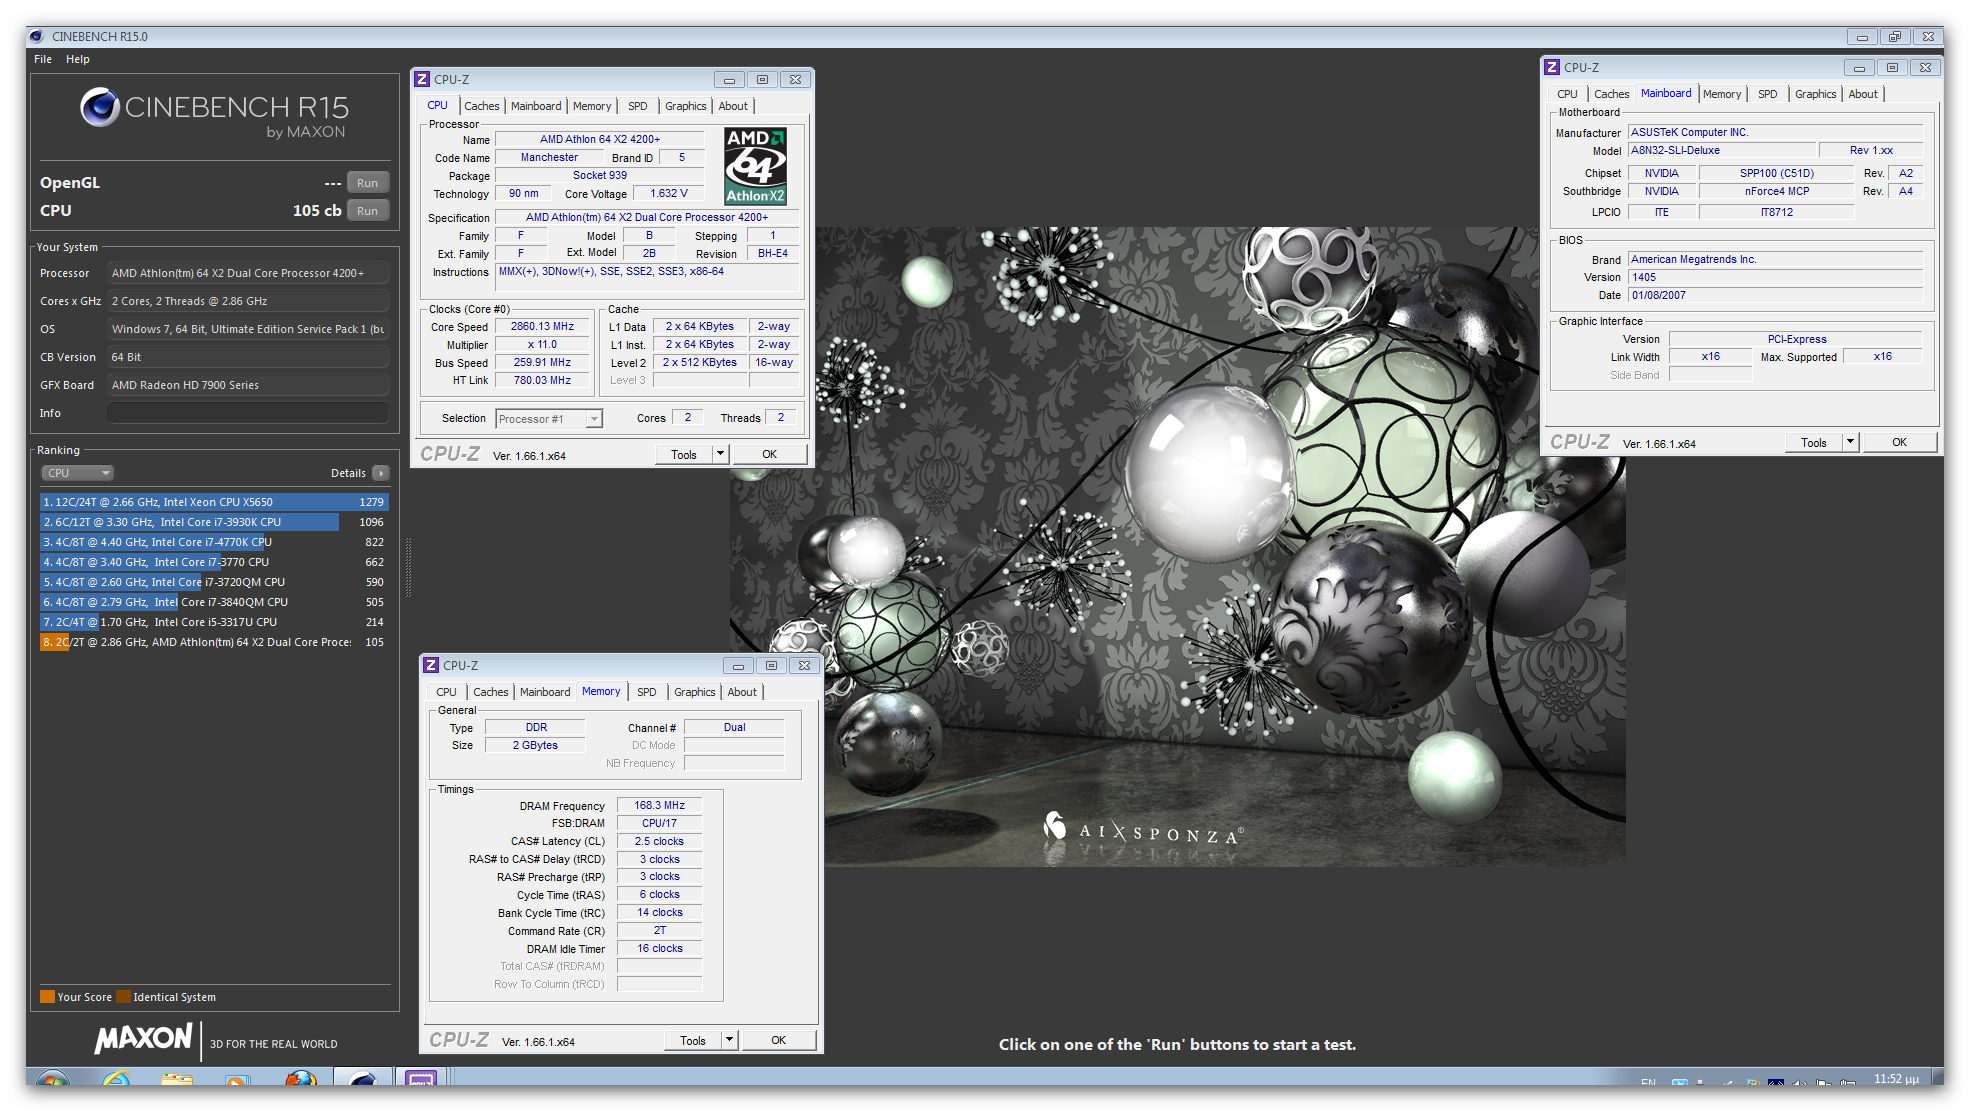This screenshot has height=1111, width=1970.
Task: Click the AMD 64 Athlon X2 logo
Action: [x=755, y=166]
